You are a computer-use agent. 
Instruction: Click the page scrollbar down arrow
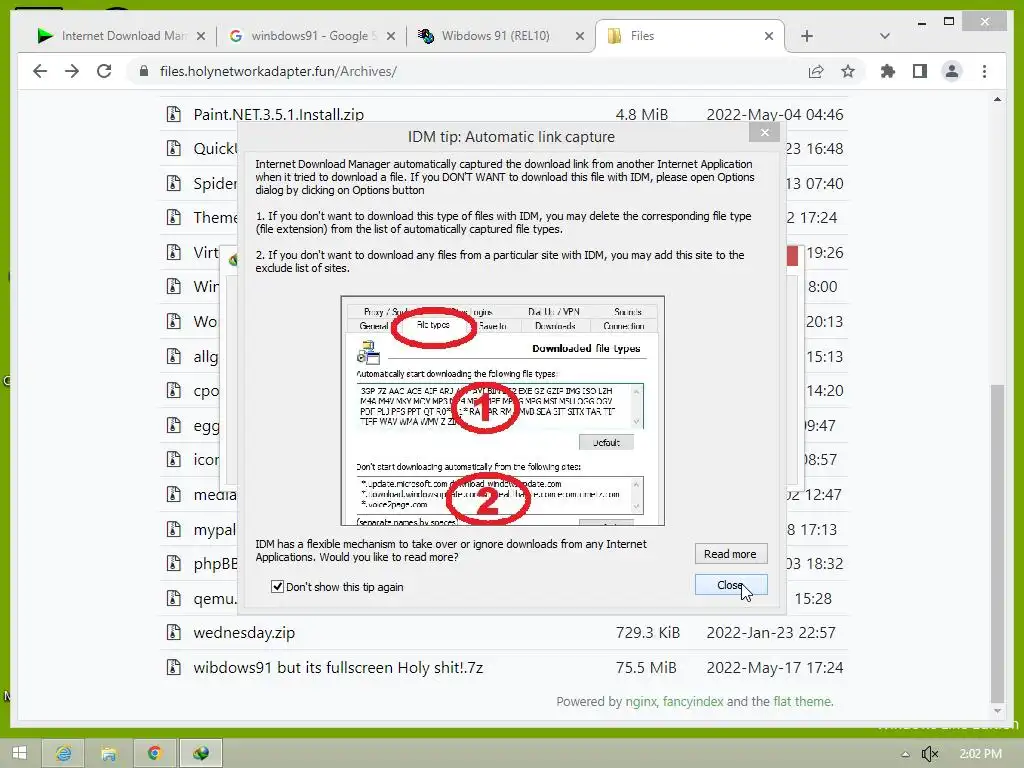point(997,711)
